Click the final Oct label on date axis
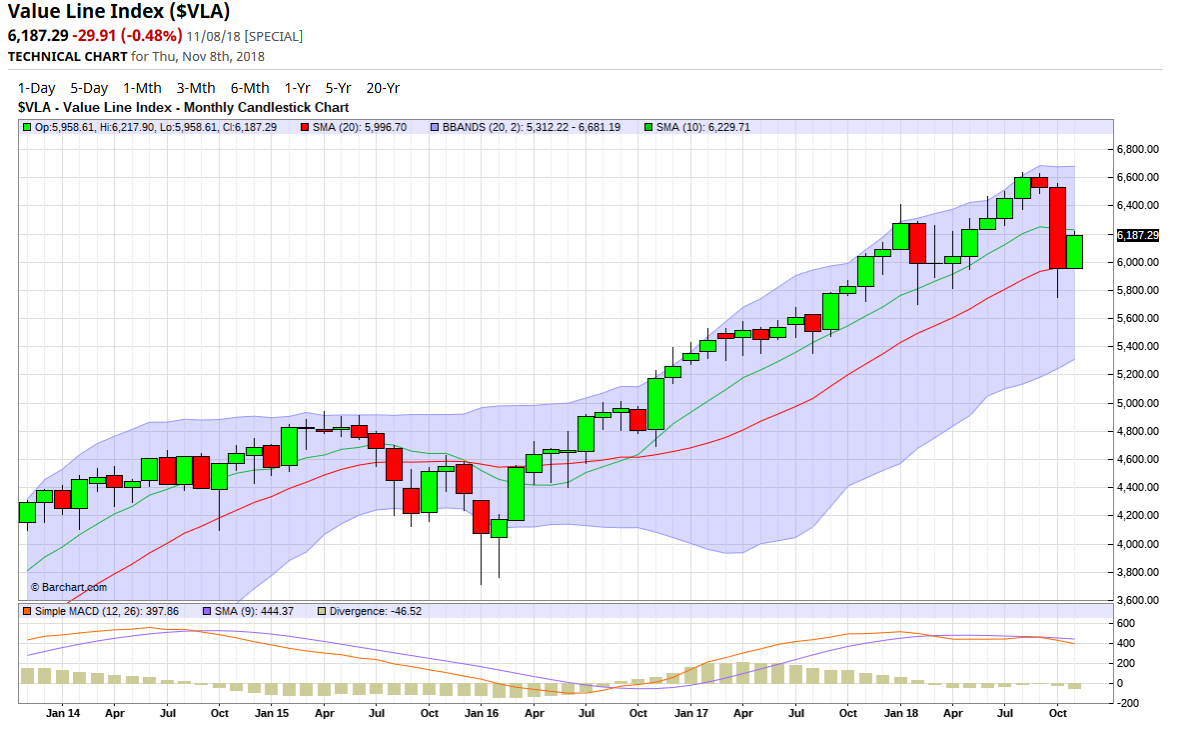This screenshot has height=738, width=1185. (1058, 713)
